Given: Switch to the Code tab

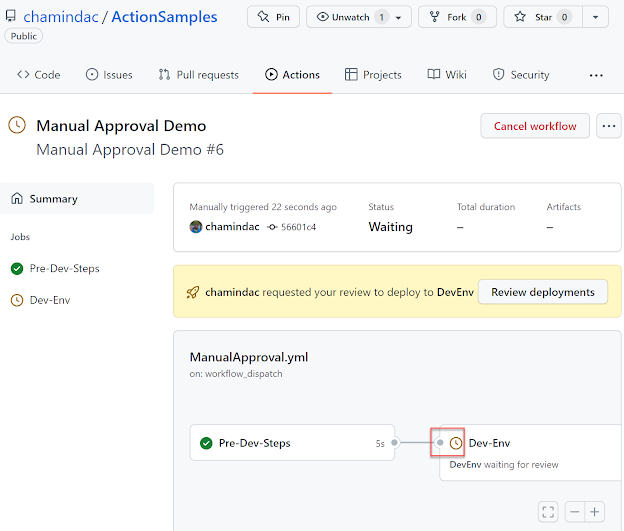Looking at the screenshot, I should coord(39,75).
